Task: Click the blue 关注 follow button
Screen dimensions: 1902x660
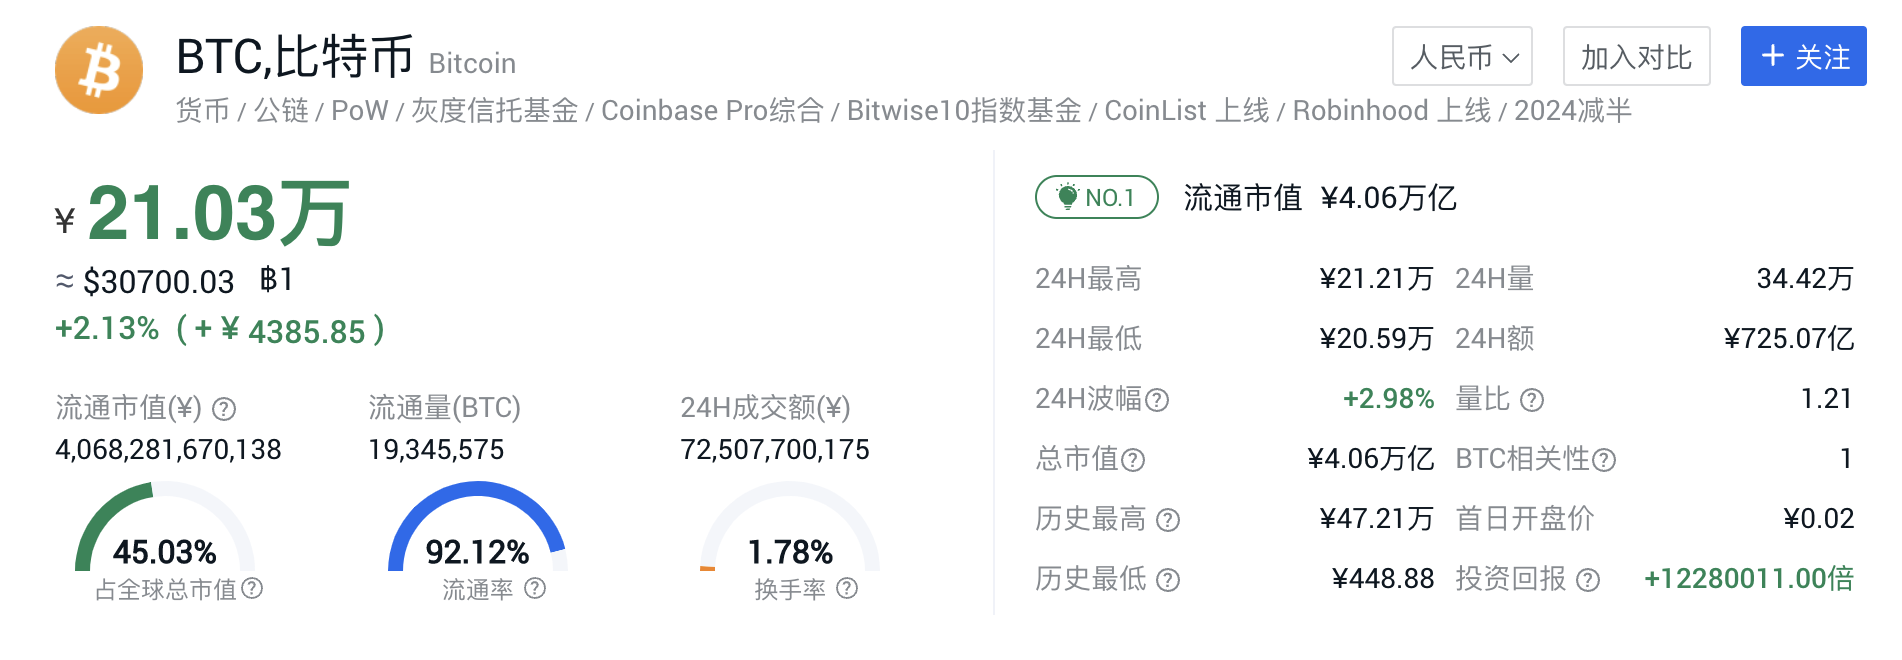Action: 1803,57
